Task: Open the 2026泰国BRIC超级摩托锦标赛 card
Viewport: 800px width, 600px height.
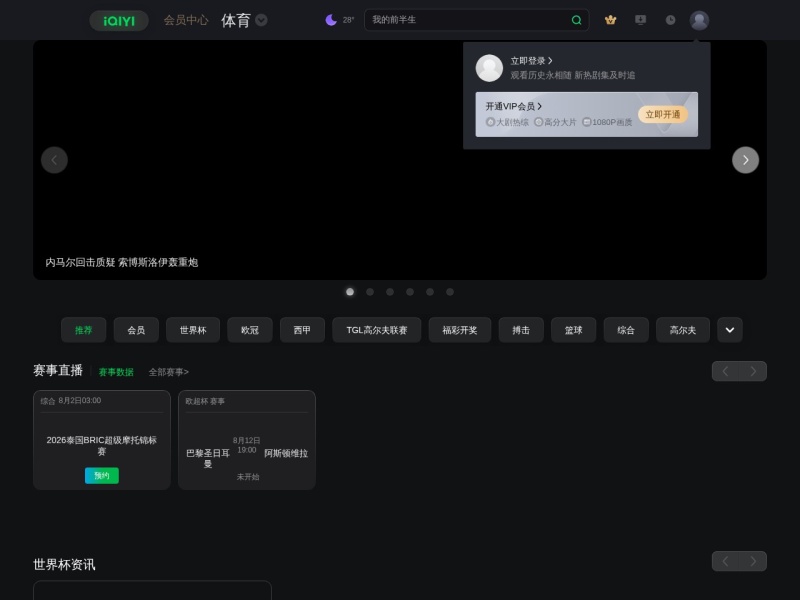Action: [102, 440]
